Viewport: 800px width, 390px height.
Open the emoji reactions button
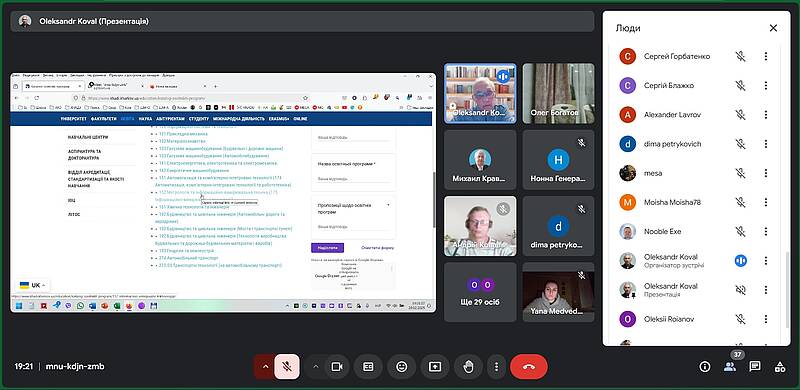402,367
